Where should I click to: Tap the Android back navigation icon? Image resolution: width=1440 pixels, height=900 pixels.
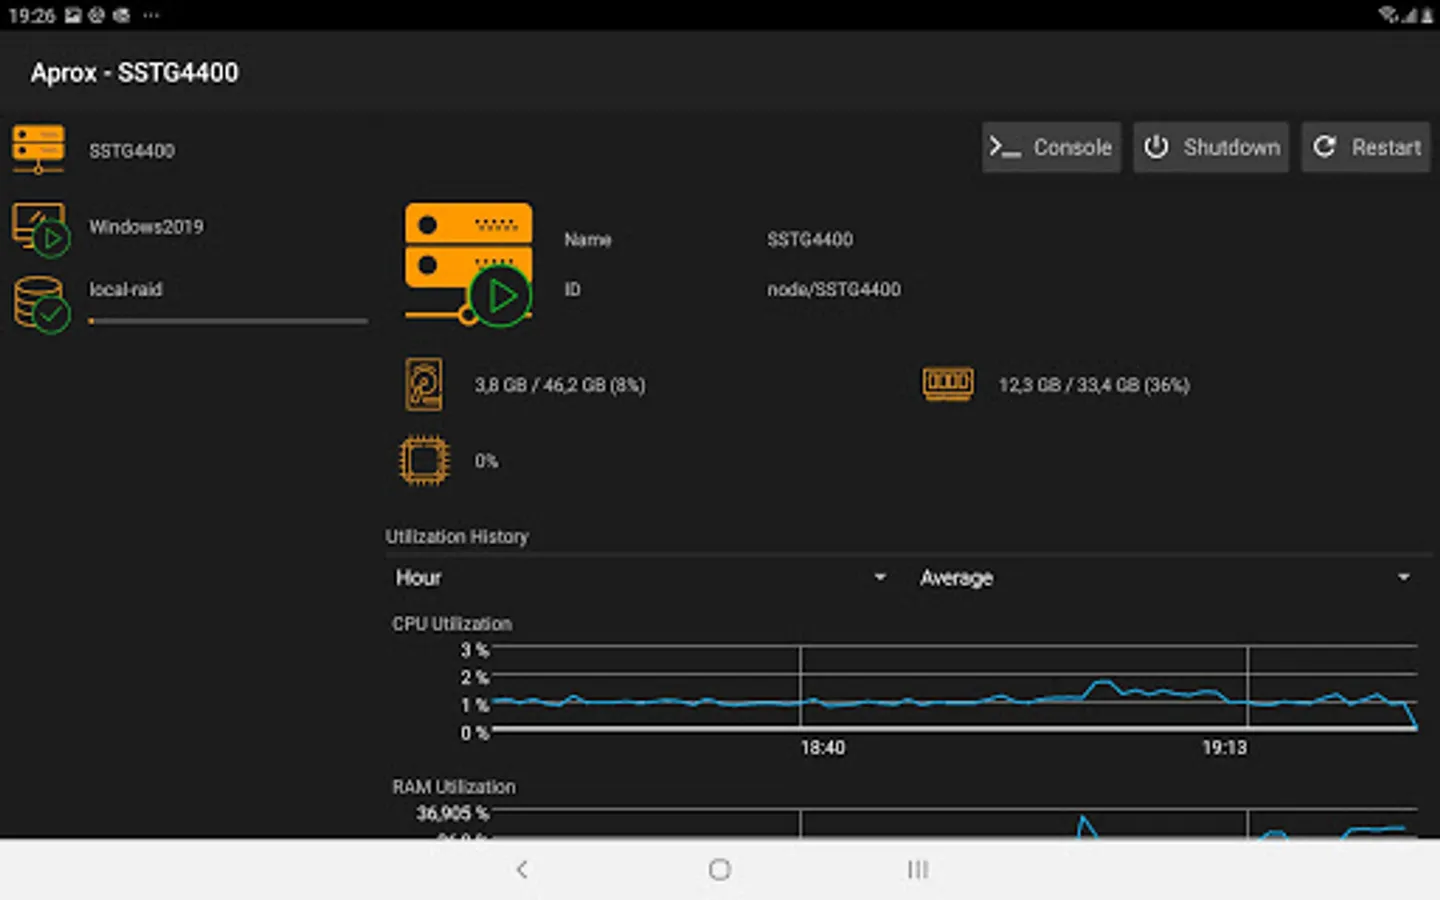[522, 870]
